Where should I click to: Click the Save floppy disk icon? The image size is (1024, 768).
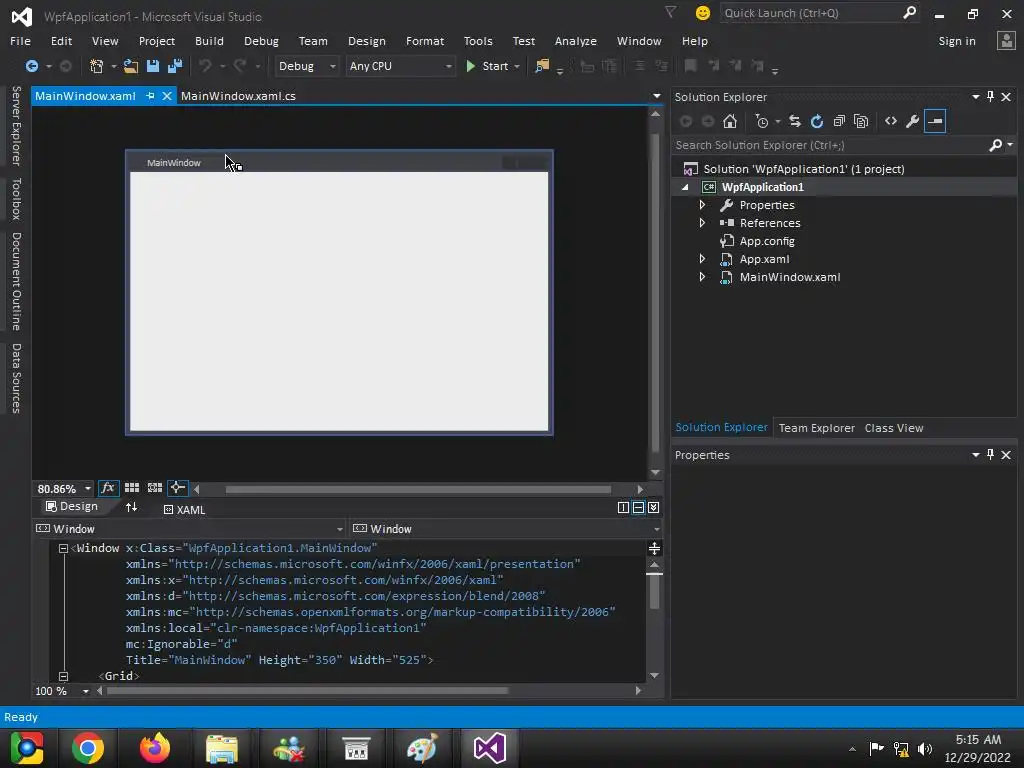(x=153, y=66)
